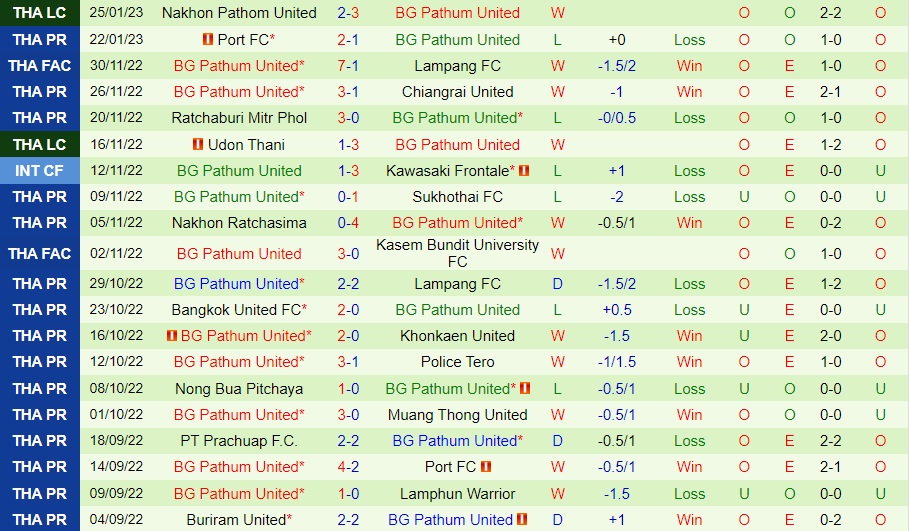Viewport: 909px width, 531px height.
Task: Click the Sukhothai FC team name
Action: [457, 197]
